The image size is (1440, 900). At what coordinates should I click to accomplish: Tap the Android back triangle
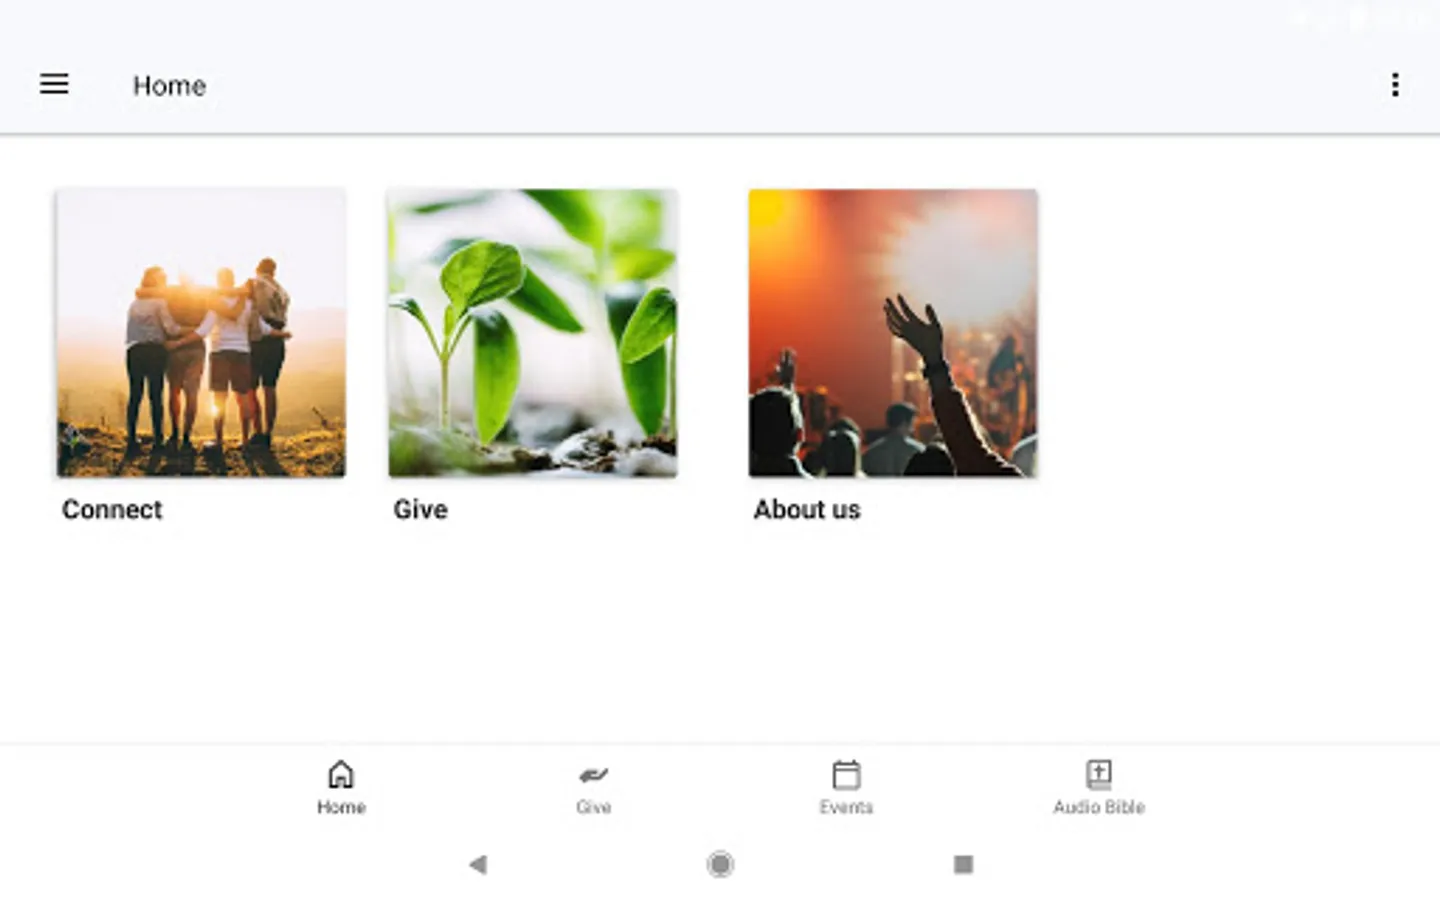[478, 864]
